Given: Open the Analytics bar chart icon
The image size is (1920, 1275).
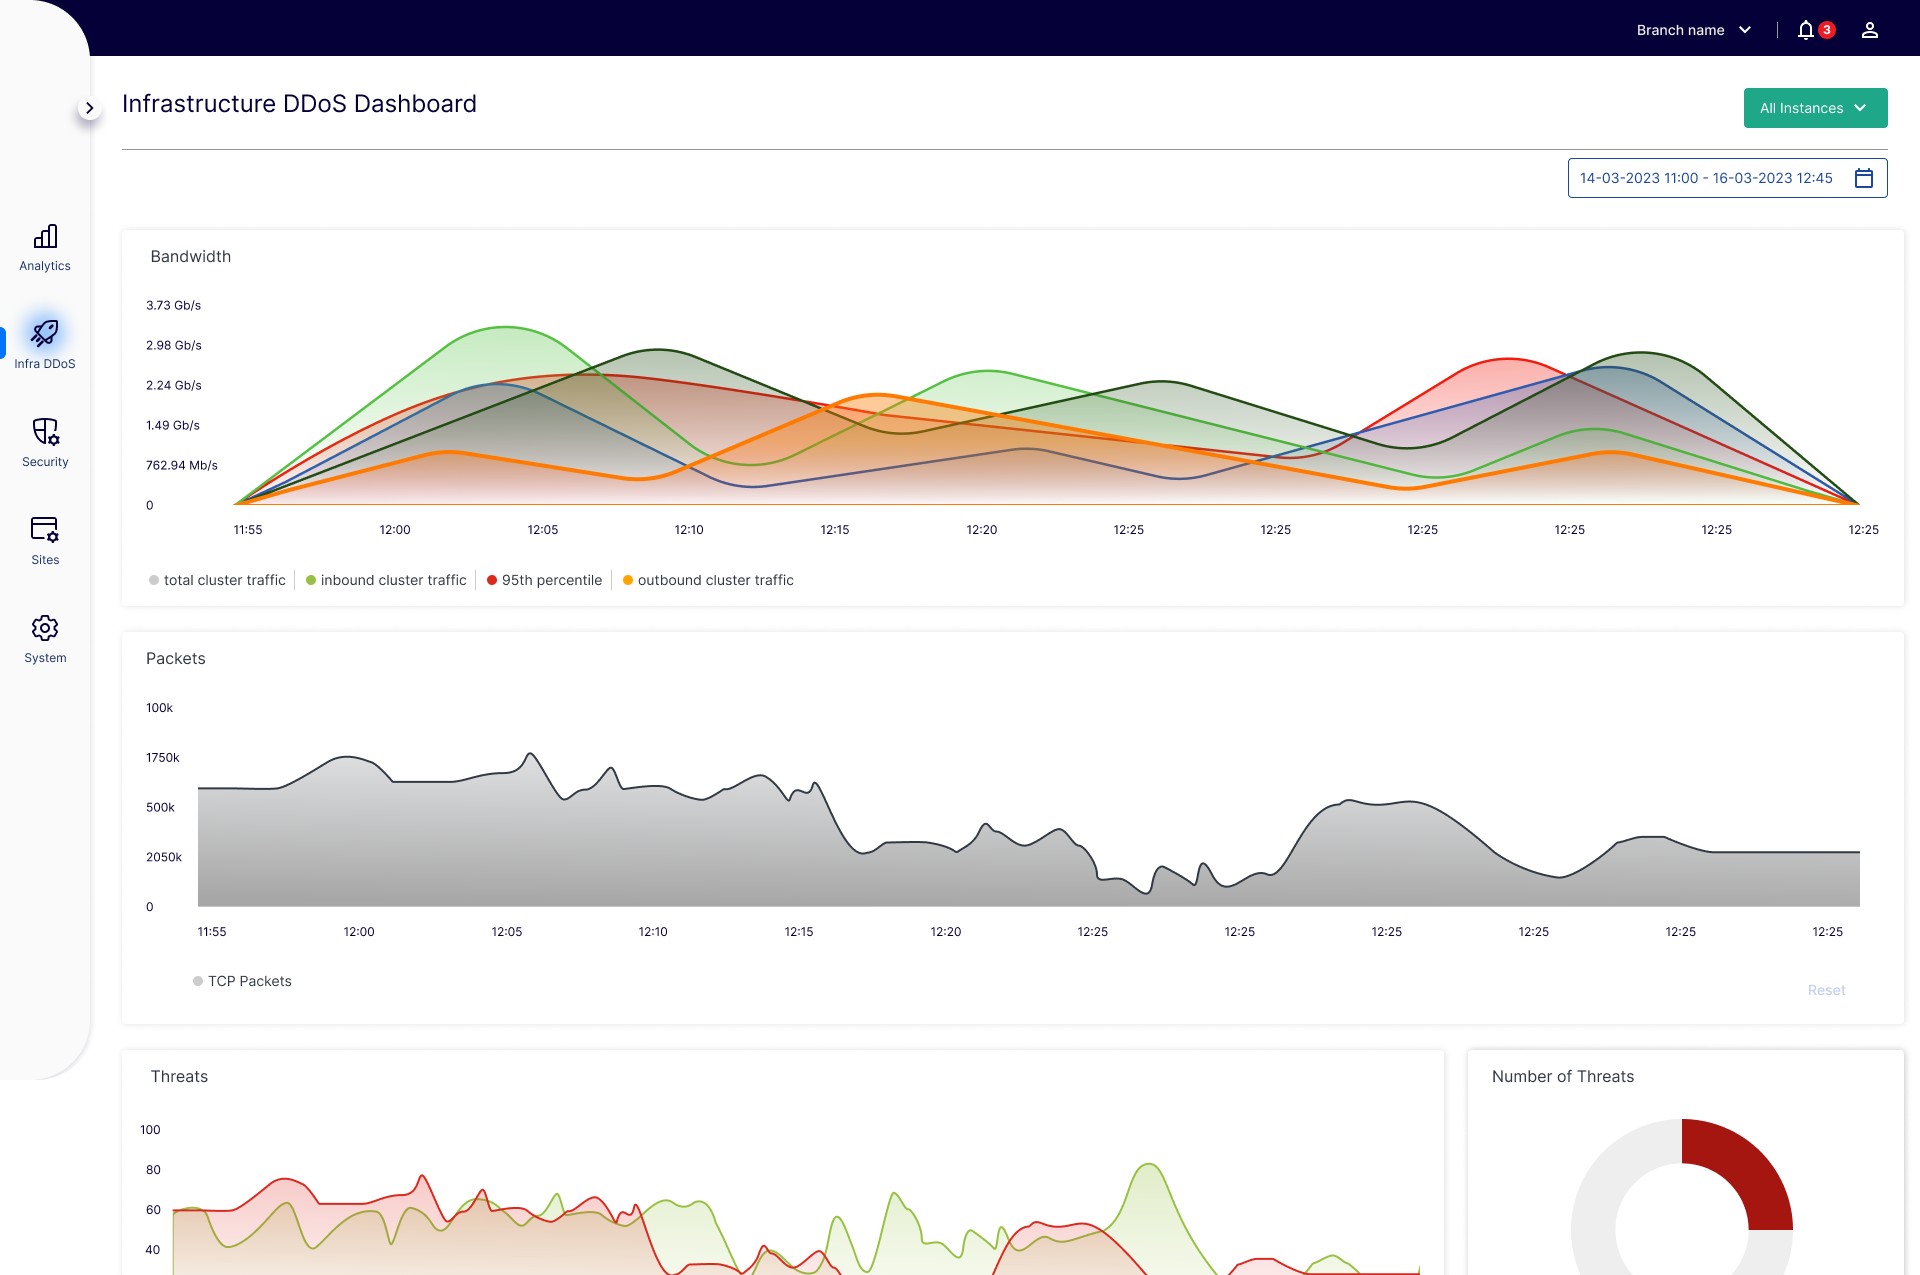Looking at the screenshot, I should (45, 237).
